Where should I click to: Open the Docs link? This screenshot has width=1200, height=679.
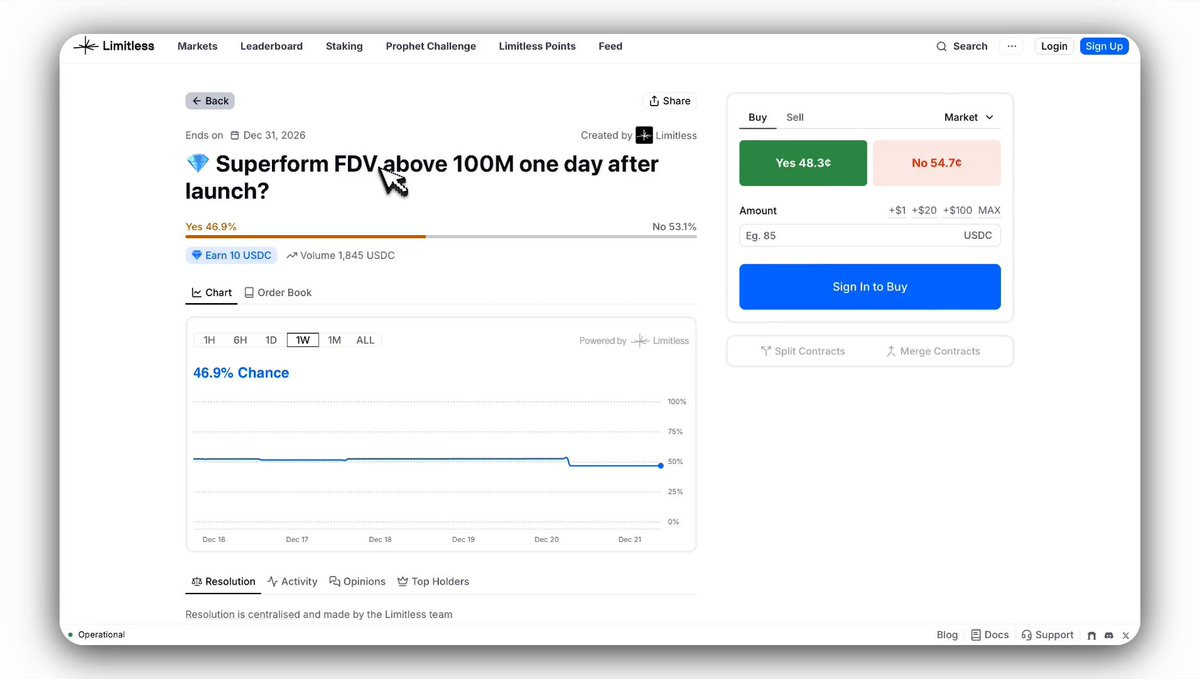coord(990,635)
